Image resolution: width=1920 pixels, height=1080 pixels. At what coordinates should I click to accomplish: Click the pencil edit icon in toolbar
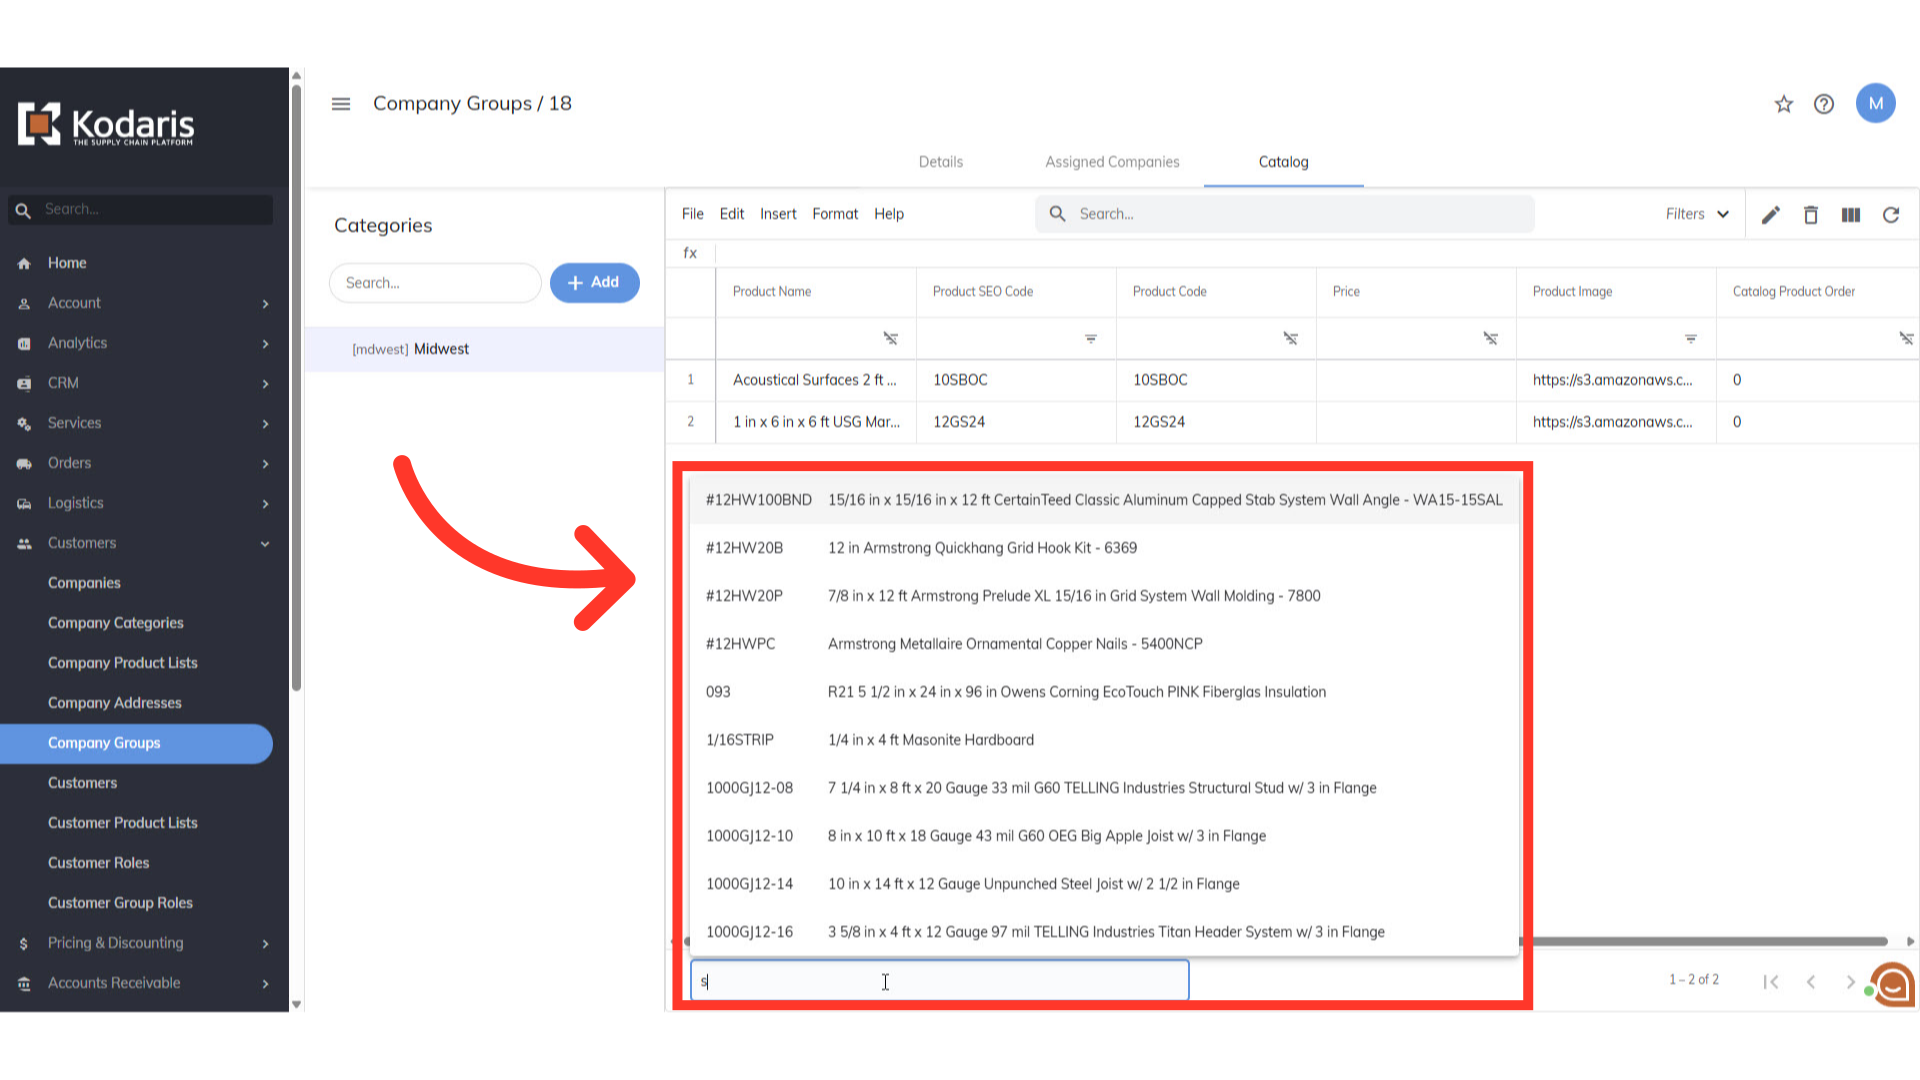click(1770, 215)
